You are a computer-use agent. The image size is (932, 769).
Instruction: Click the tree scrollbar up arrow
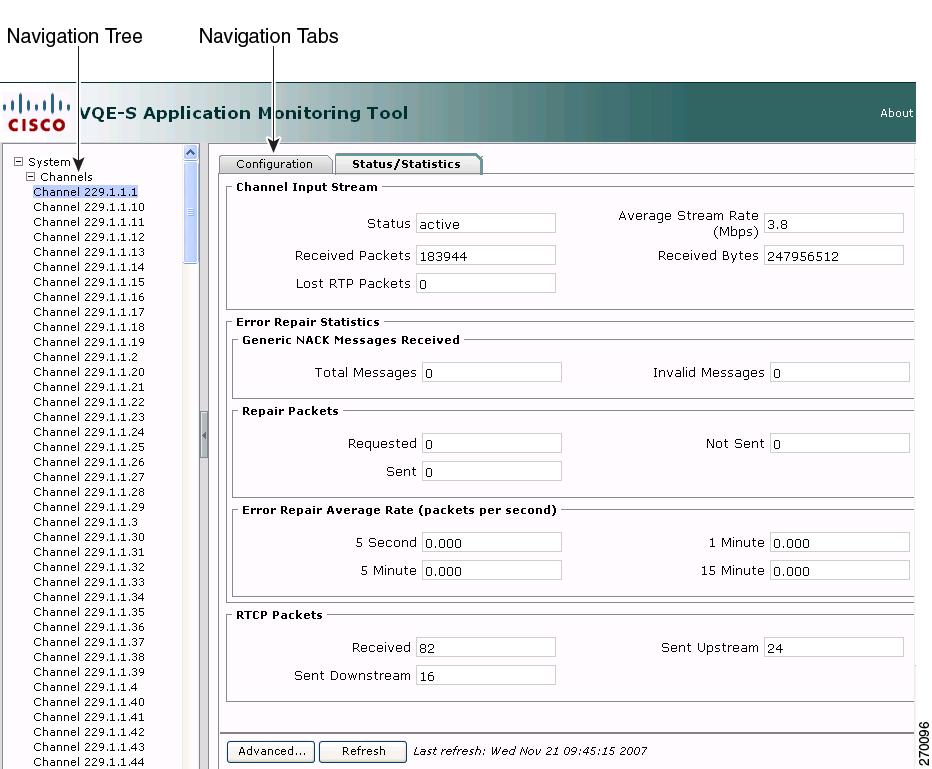click(190, 153)
